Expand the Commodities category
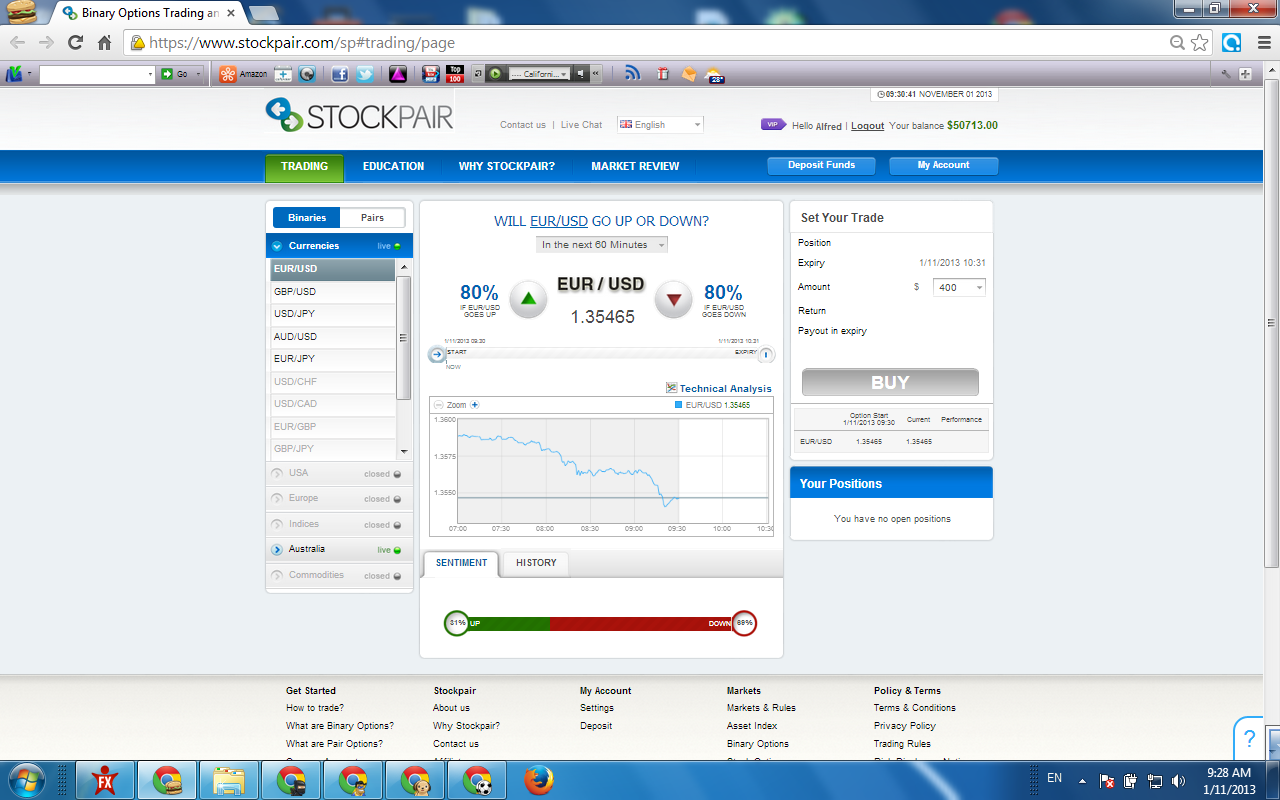The height and width of the screenshot is (800, 1280). [x=339, y=576]
